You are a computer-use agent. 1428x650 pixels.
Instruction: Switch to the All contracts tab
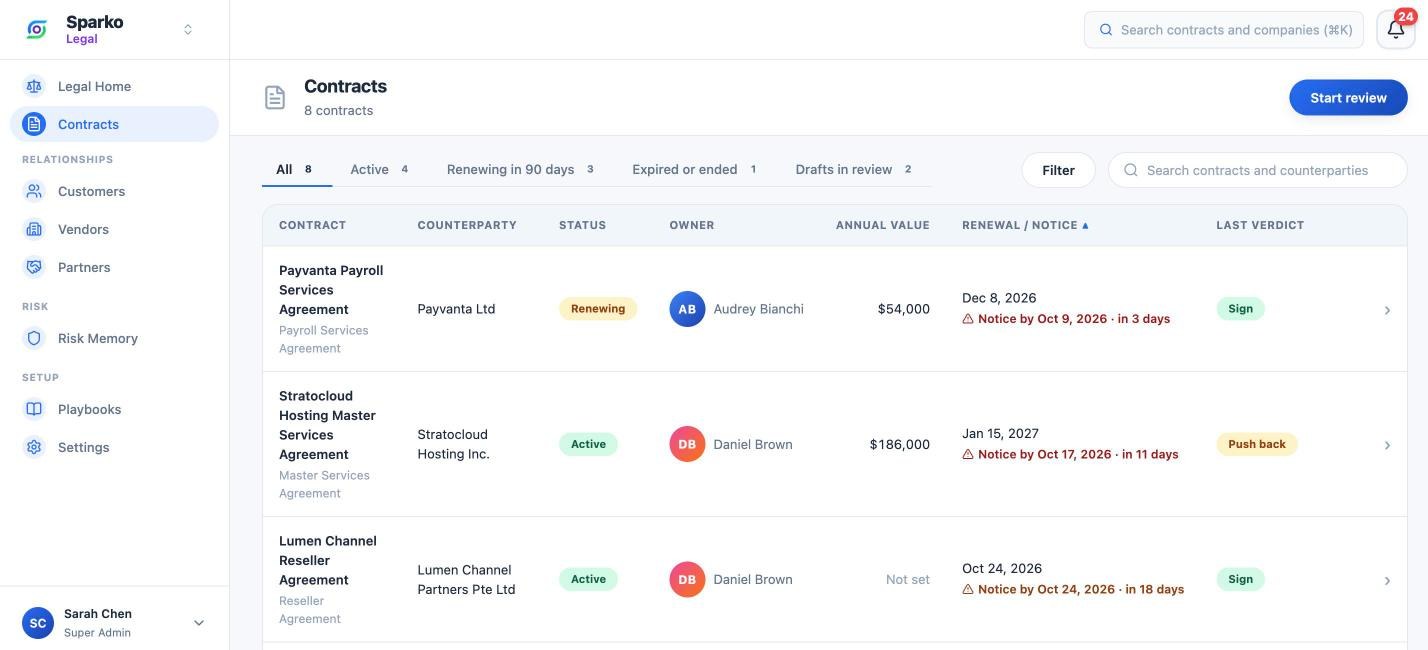pos(296,169)
